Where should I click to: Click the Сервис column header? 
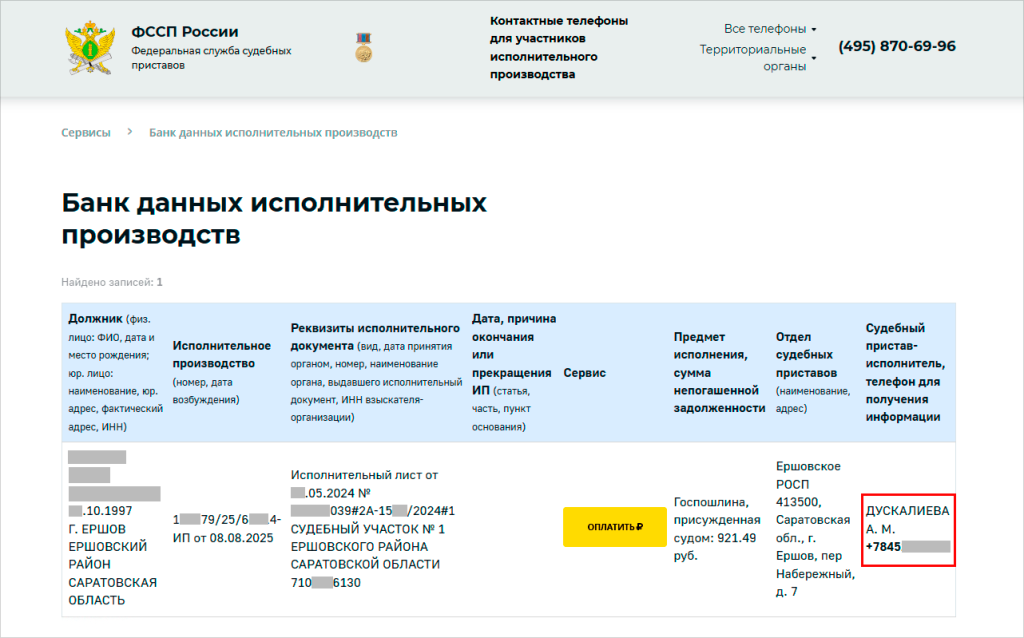tap(585, 373)
